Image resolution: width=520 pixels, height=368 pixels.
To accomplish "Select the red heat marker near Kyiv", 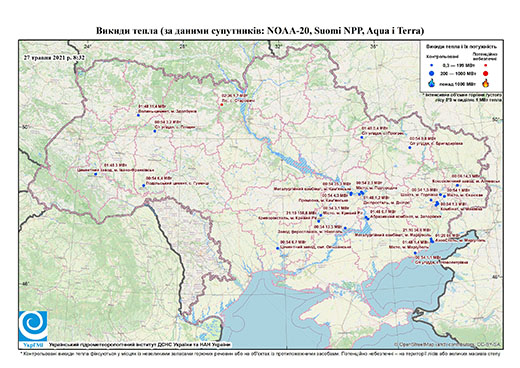I will 221,105.
